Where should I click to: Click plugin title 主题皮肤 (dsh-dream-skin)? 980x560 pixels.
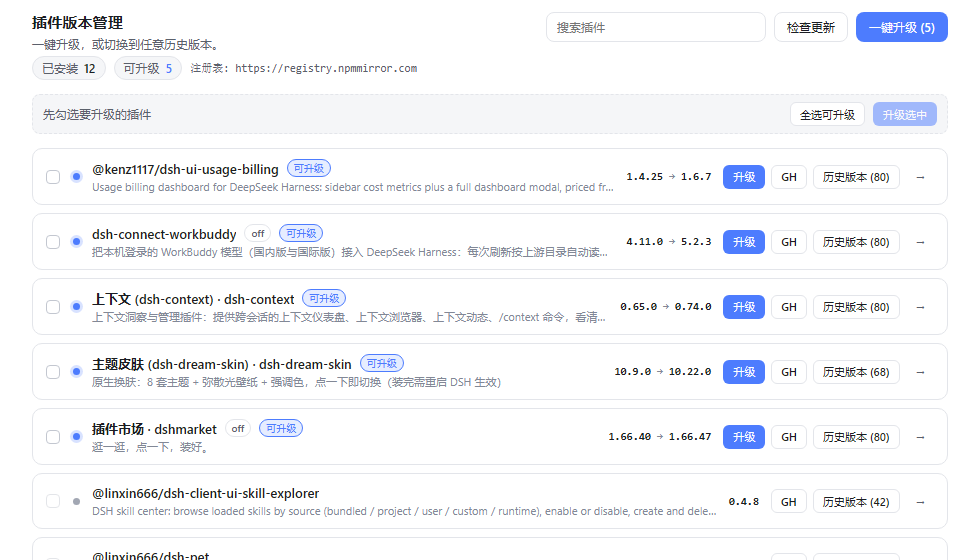tap(170, 364)
